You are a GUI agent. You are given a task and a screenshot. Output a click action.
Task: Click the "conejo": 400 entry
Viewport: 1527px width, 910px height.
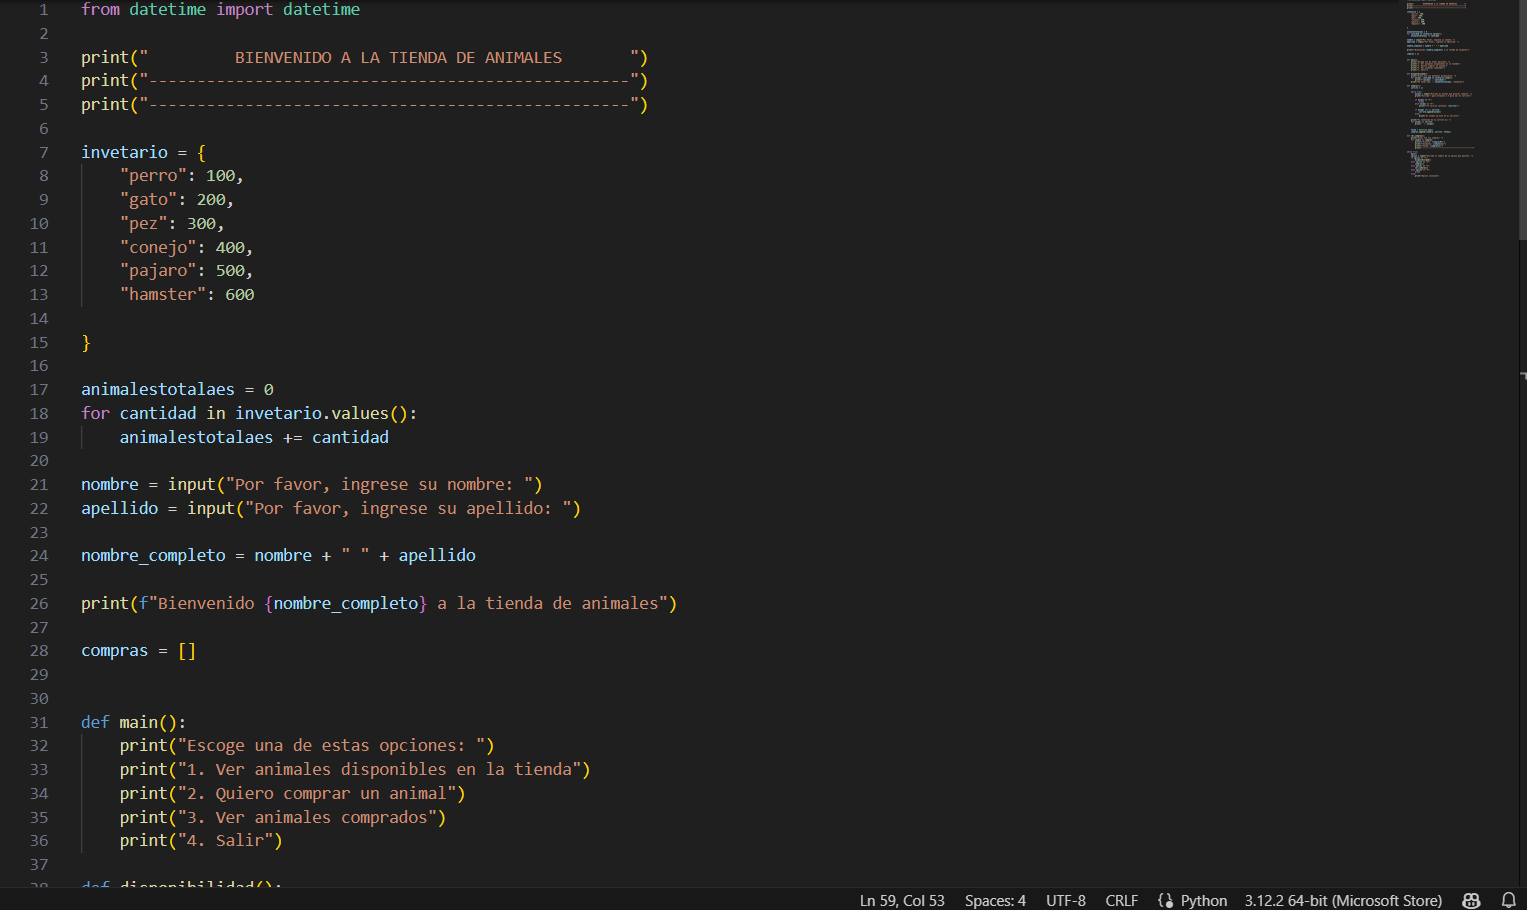[x=186, y=247]
